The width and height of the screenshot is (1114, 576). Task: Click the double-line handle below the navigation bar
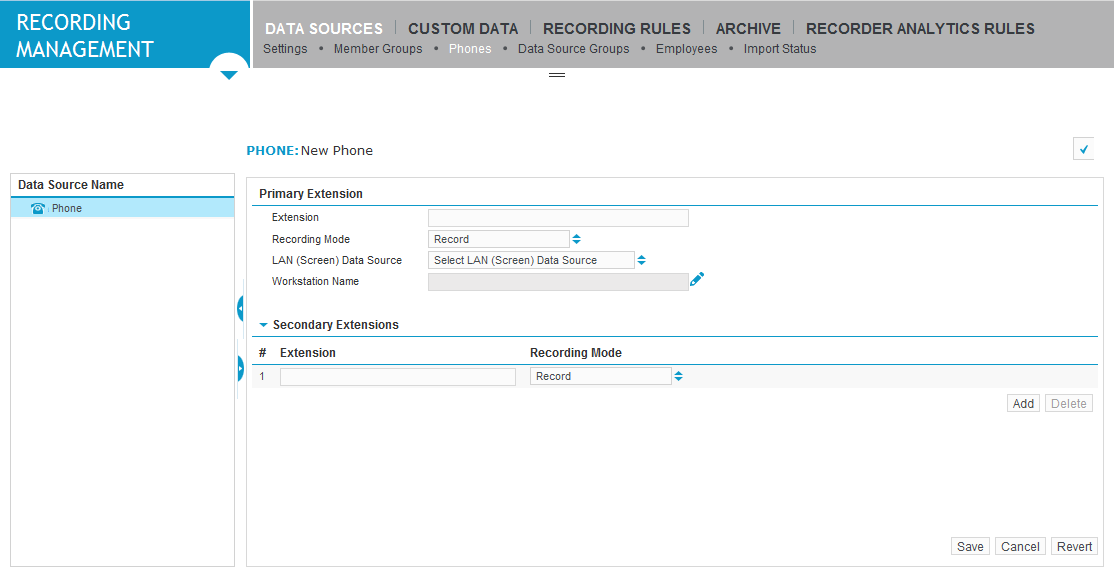tap(557, 75)
